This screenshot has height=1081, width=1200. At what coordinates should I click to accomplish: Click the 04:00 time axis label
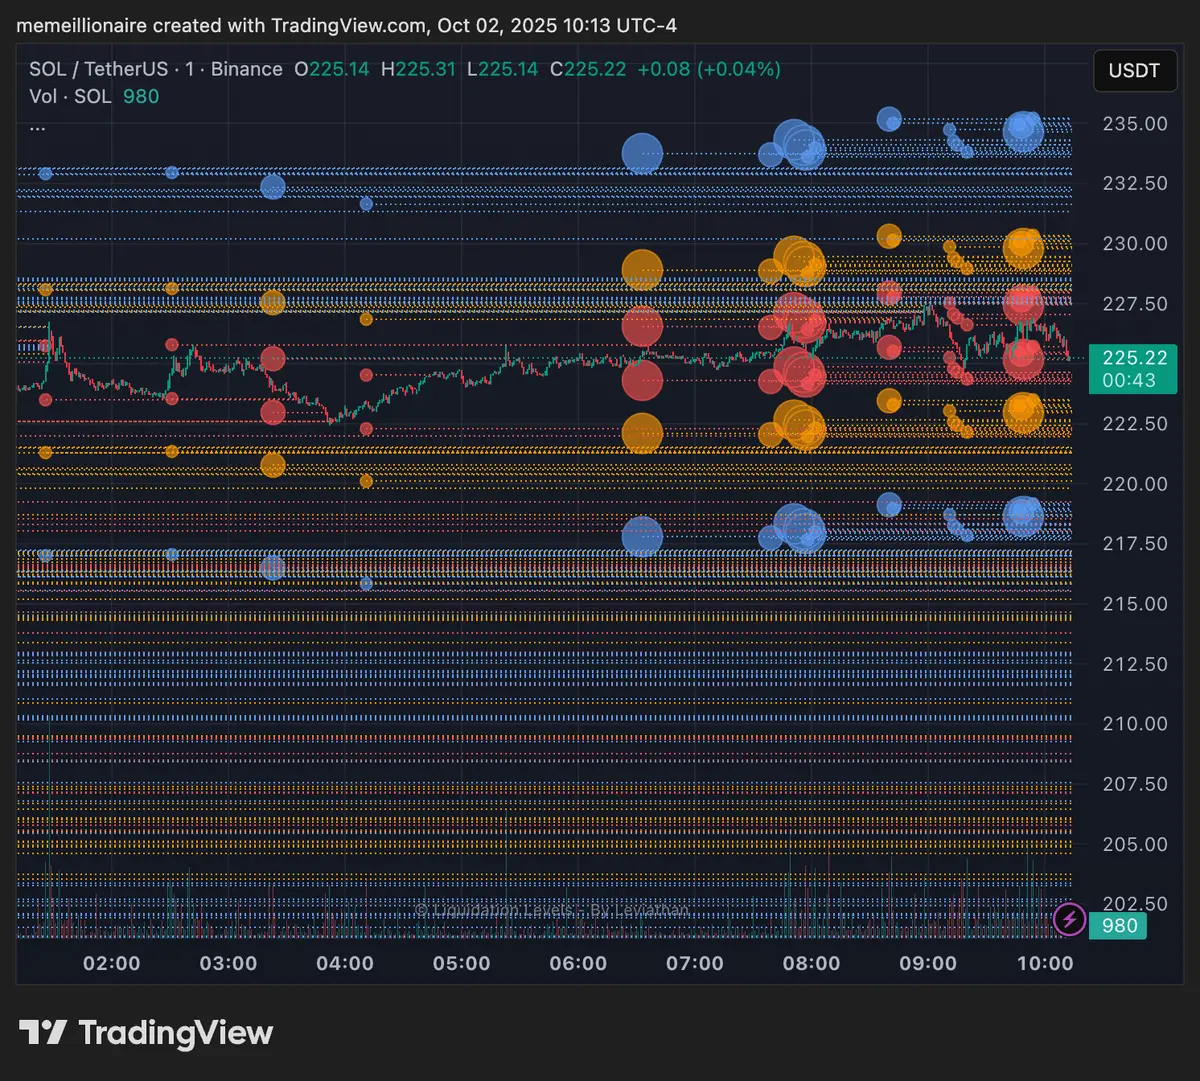(x=345, y=964)
